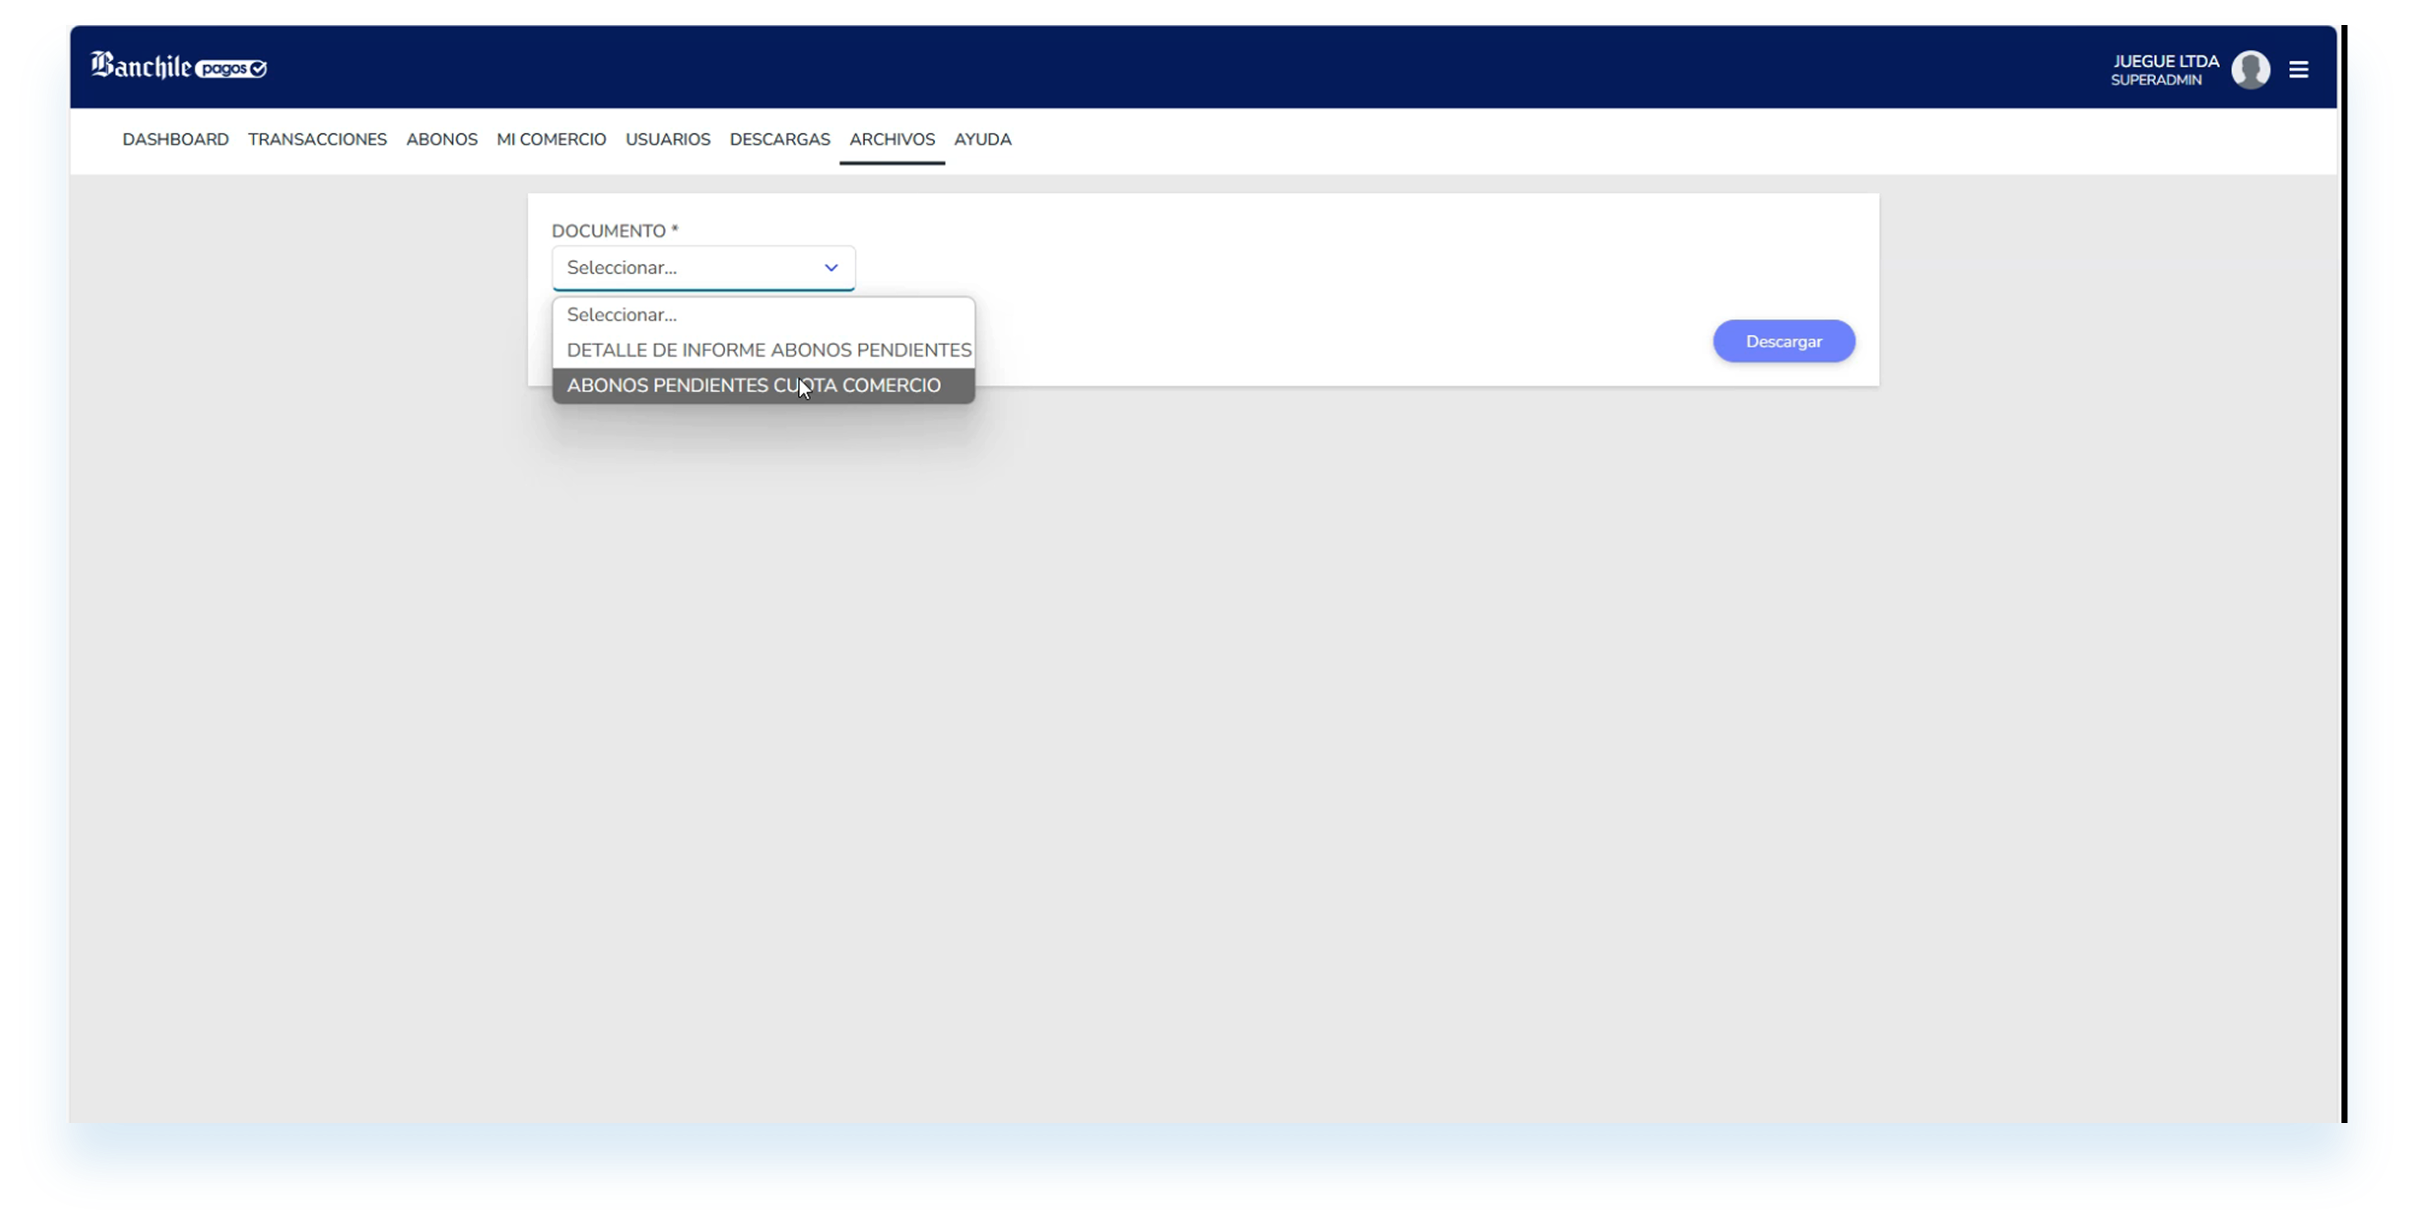
Task: Open the AYUDA tab
Action: pos(982,140)
